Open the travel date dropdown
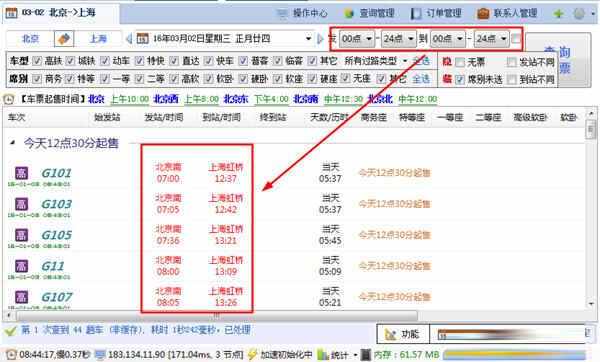This screenshot has height=362, width=600. [x=308, y=39]
